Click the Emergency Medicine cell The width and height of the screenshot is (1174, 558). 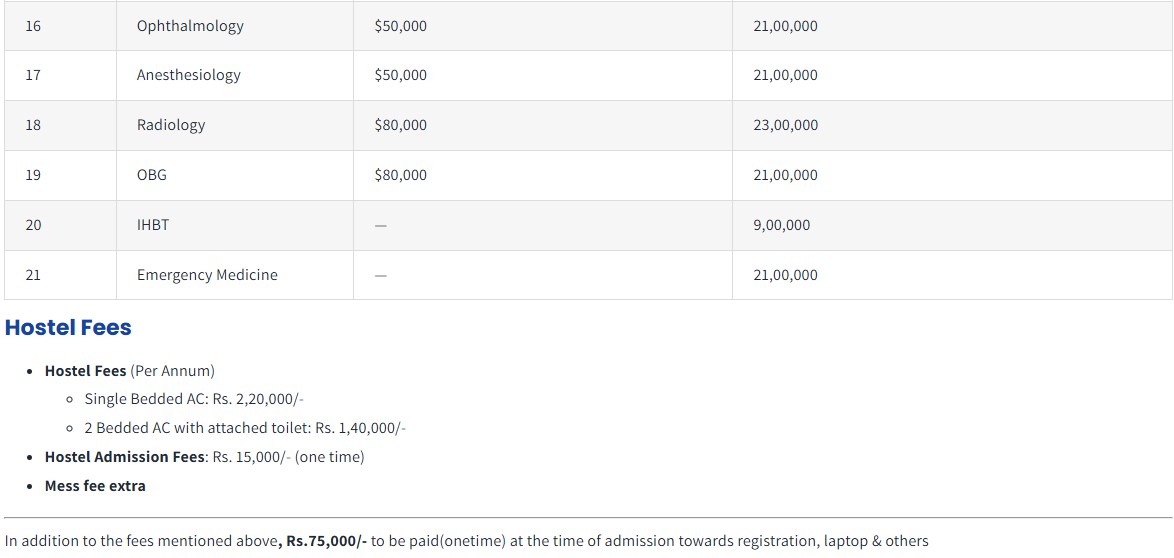click(x=207, y=275)
